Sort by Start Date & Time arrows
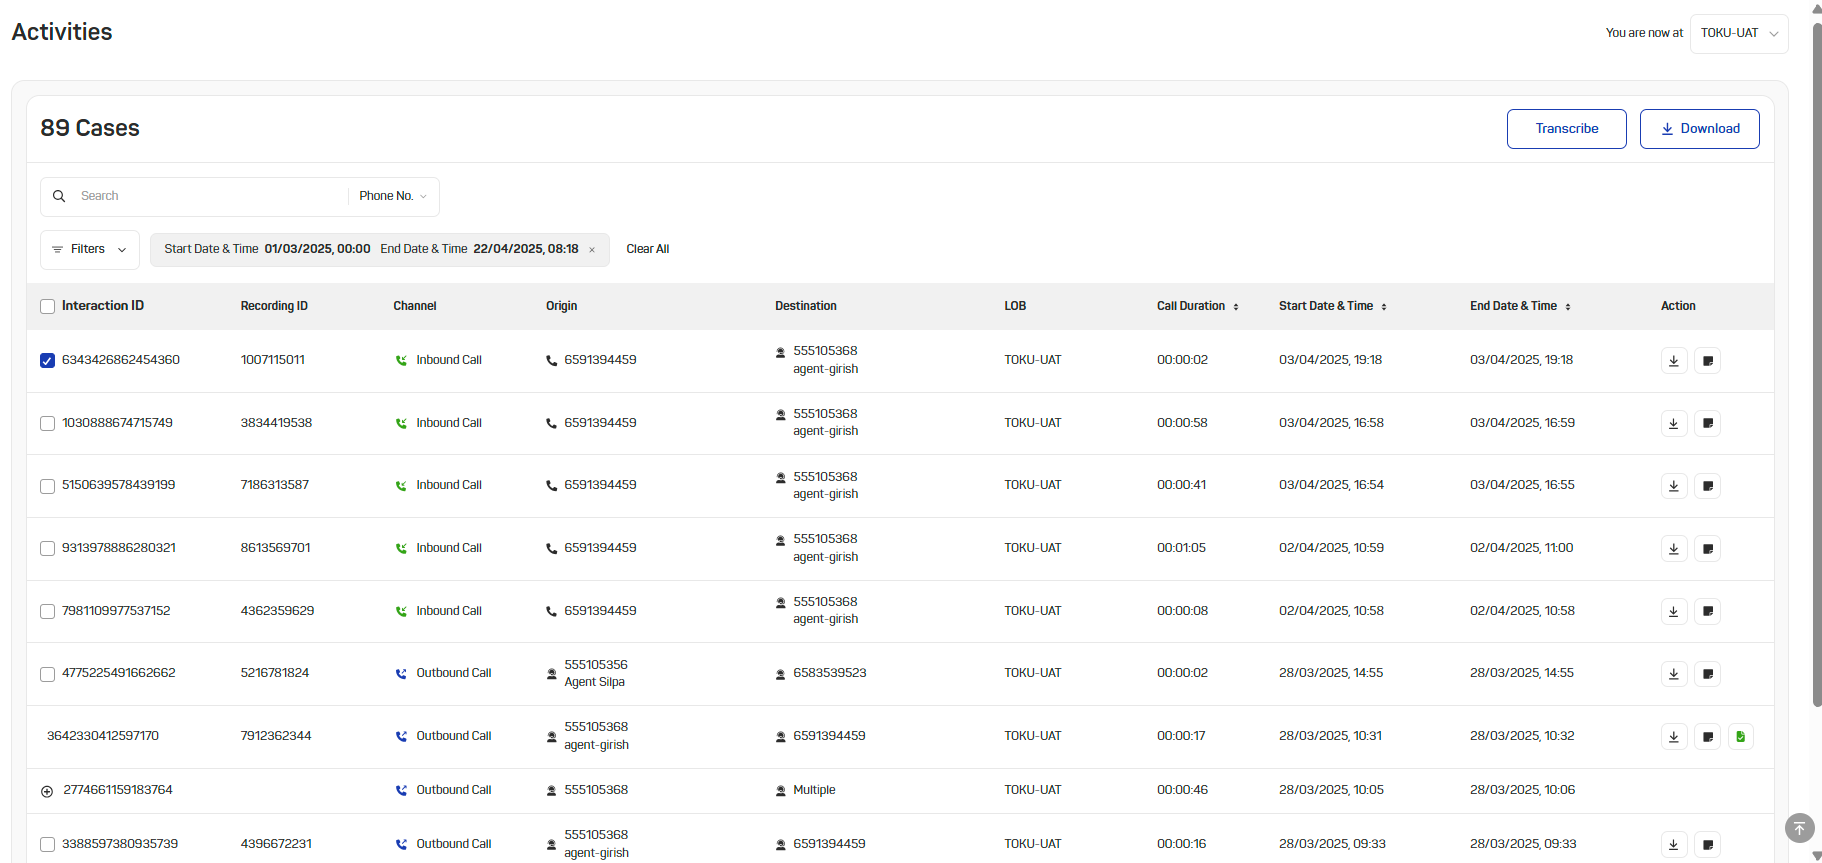 1384,307
